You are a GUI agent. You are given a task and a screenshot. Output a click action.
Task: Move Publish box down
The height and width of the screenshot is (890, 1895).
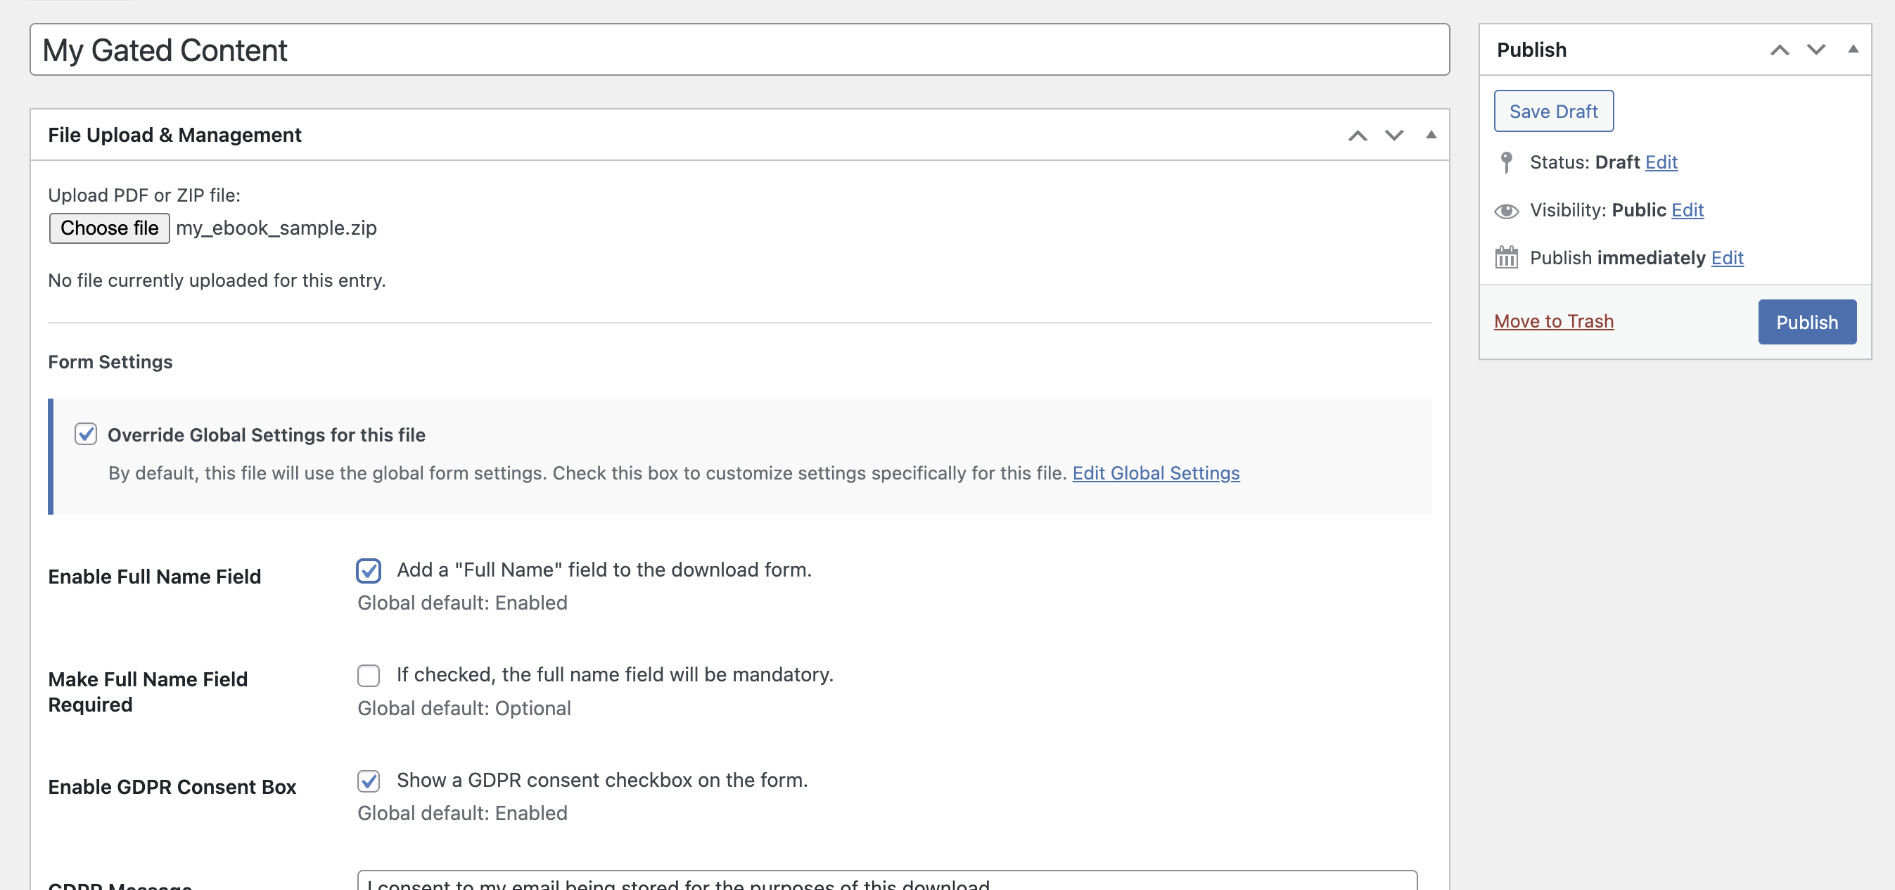1816,50
